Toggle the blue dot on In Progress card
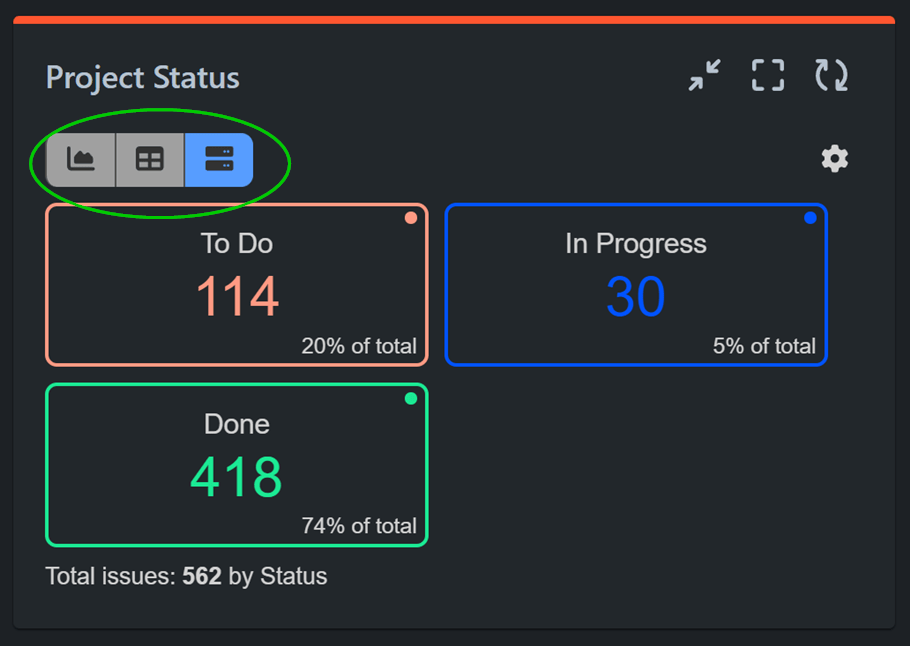Image resolution: width=910 pixels, height=646 pixels. point(811,217)
